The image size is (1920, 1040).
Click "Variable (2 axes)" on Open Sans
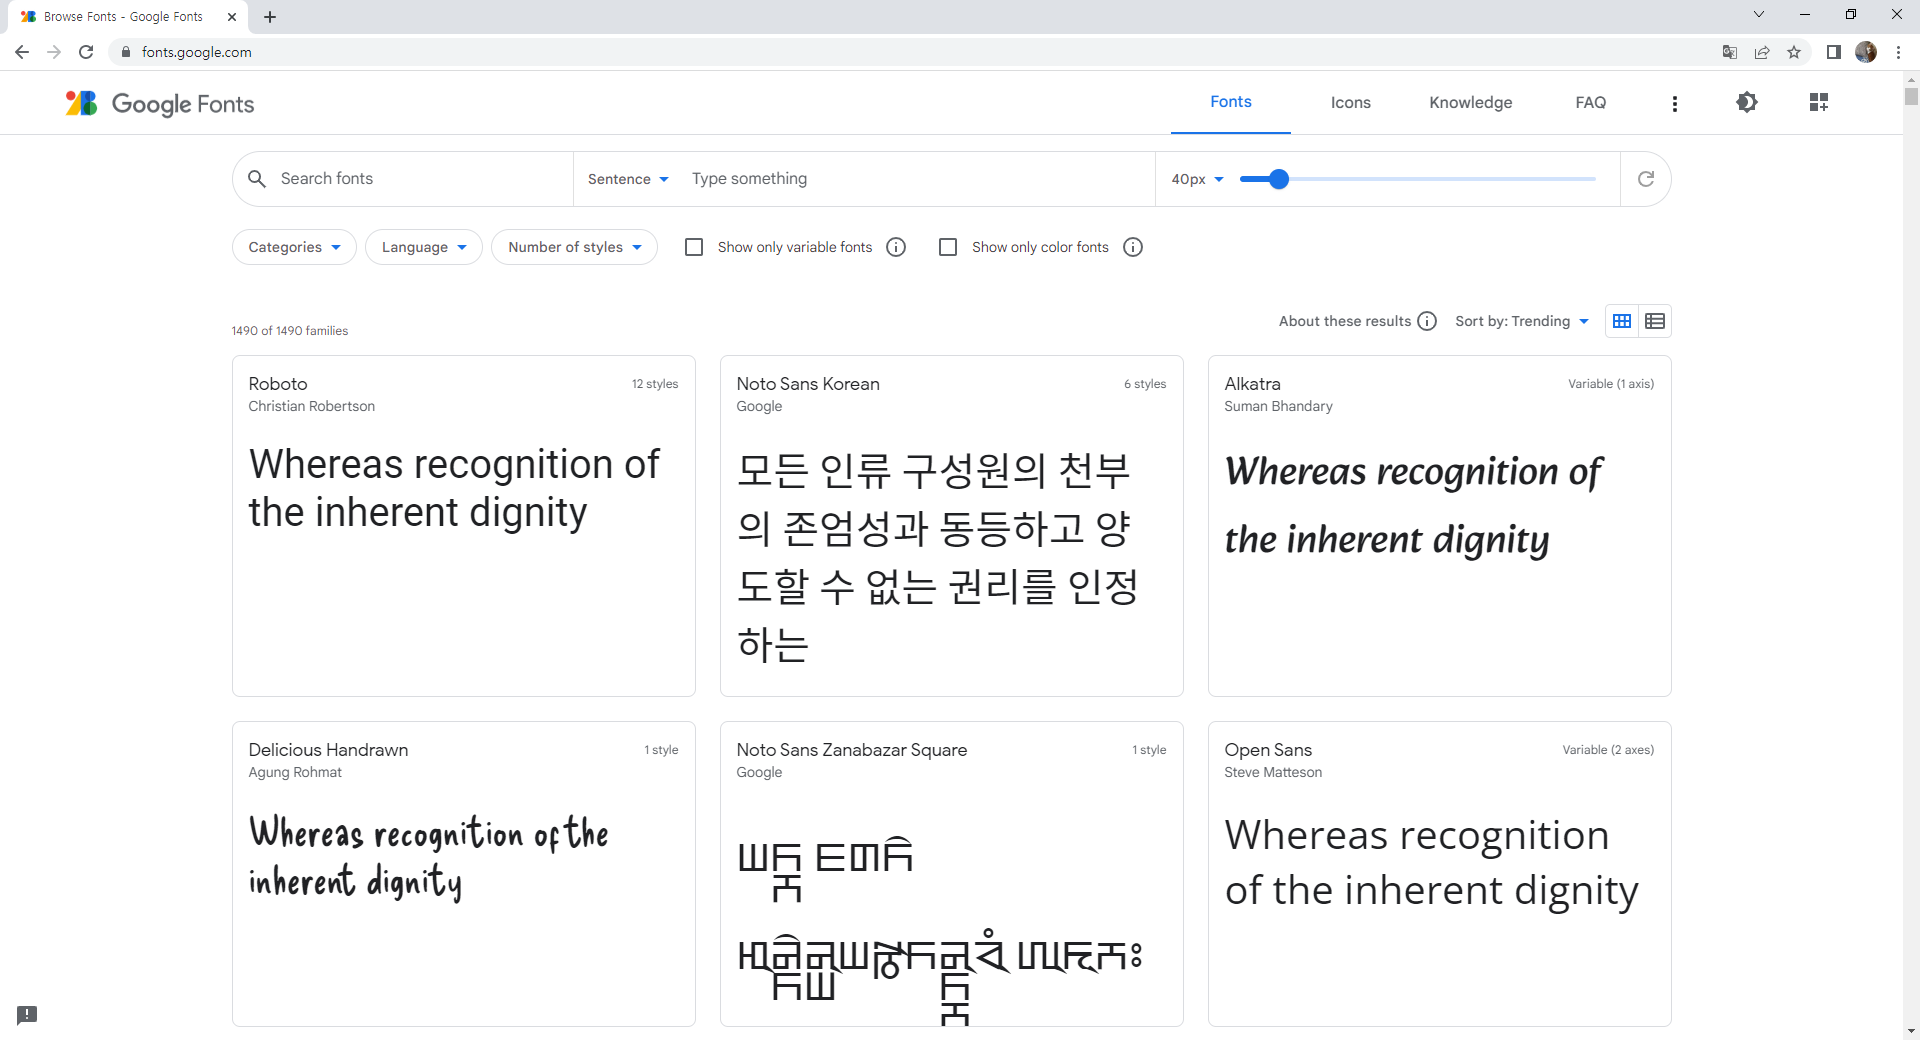1608,750
